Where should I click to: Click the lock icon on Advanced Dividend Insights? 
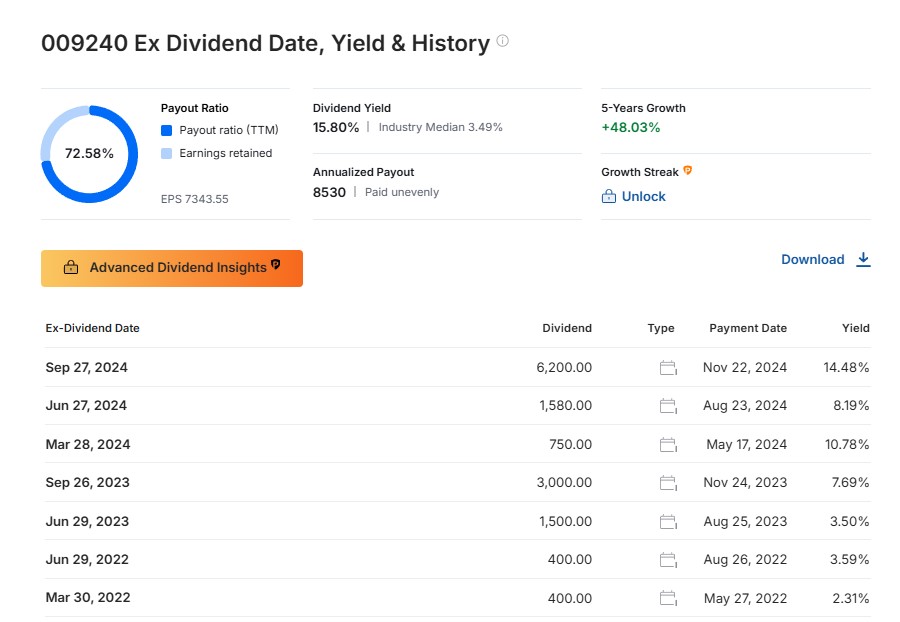coord(71,267)
